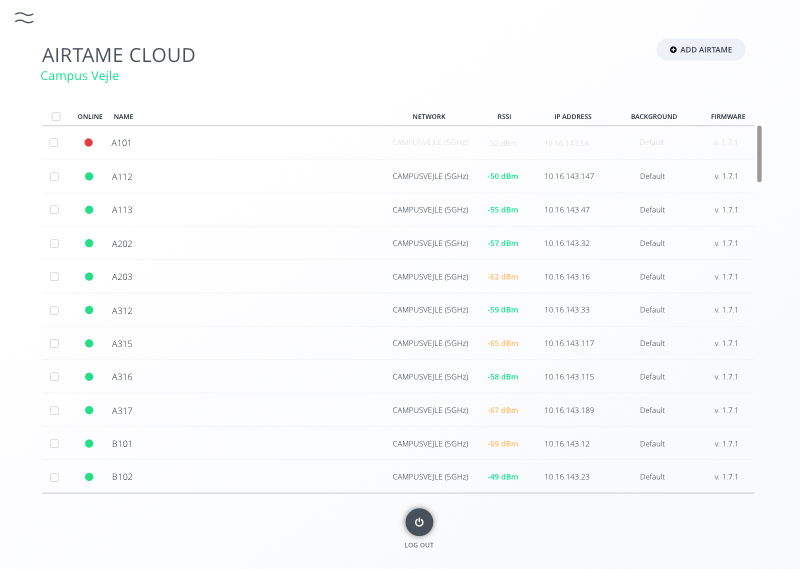
Task: Open device named B102
Action: point(122,477)
